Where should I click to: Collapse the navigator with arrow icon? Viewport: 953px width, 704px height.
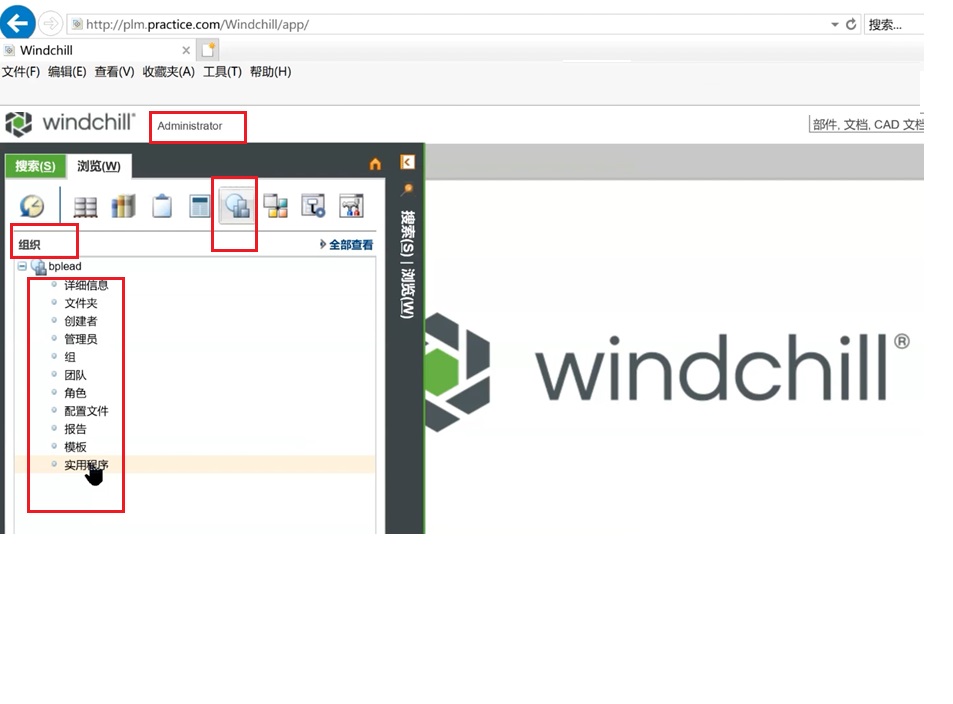pos(407,162)
